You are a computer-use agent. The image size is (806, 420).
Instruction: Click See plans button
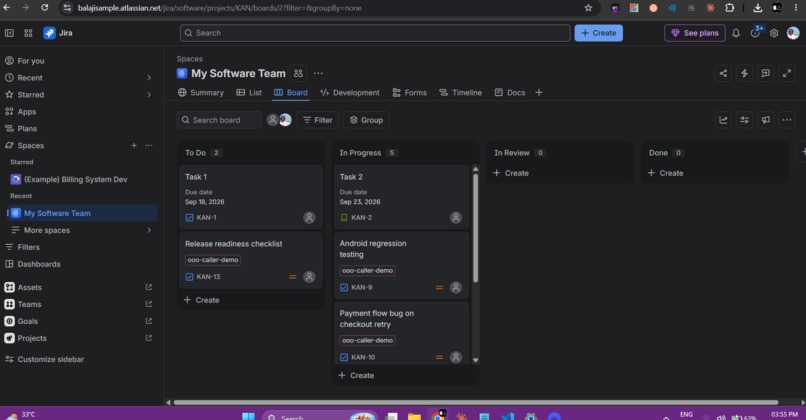(x=694, y=33)
